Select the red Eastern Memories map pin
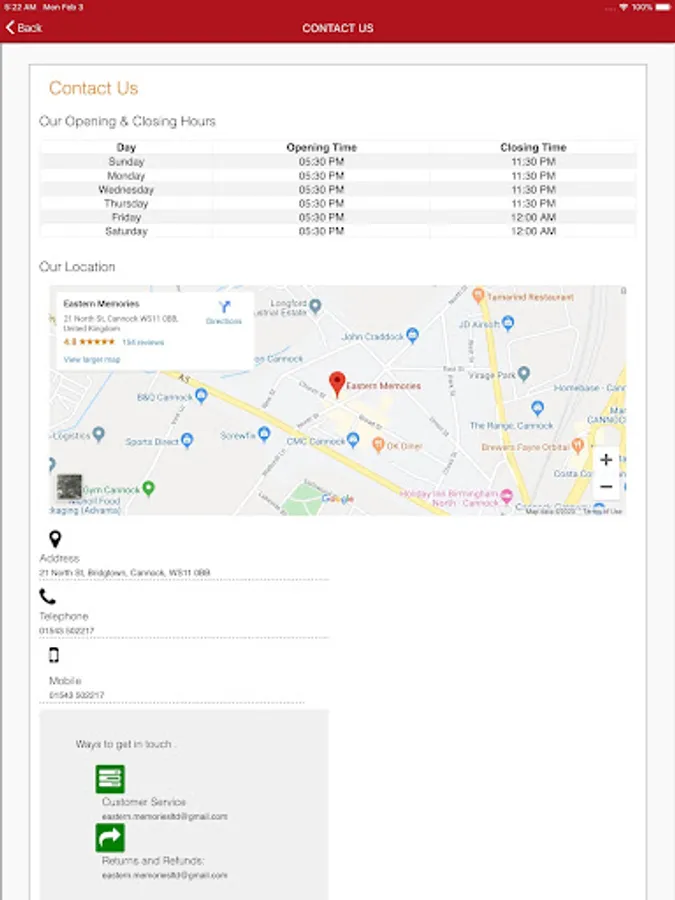Viewport: 675px width, 900px height. (x=337, y=385)
